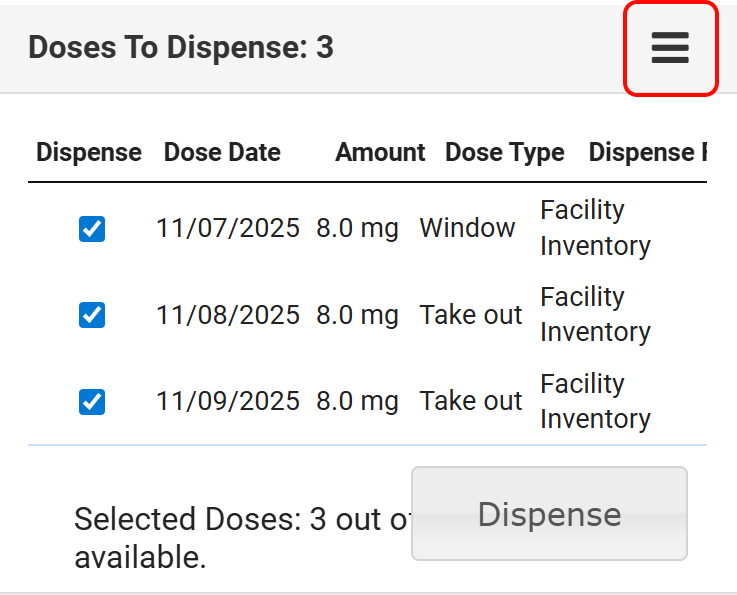Click the Window dose type cell
Image resolution: width=737 pixels, height=595 pixels.
467,228
